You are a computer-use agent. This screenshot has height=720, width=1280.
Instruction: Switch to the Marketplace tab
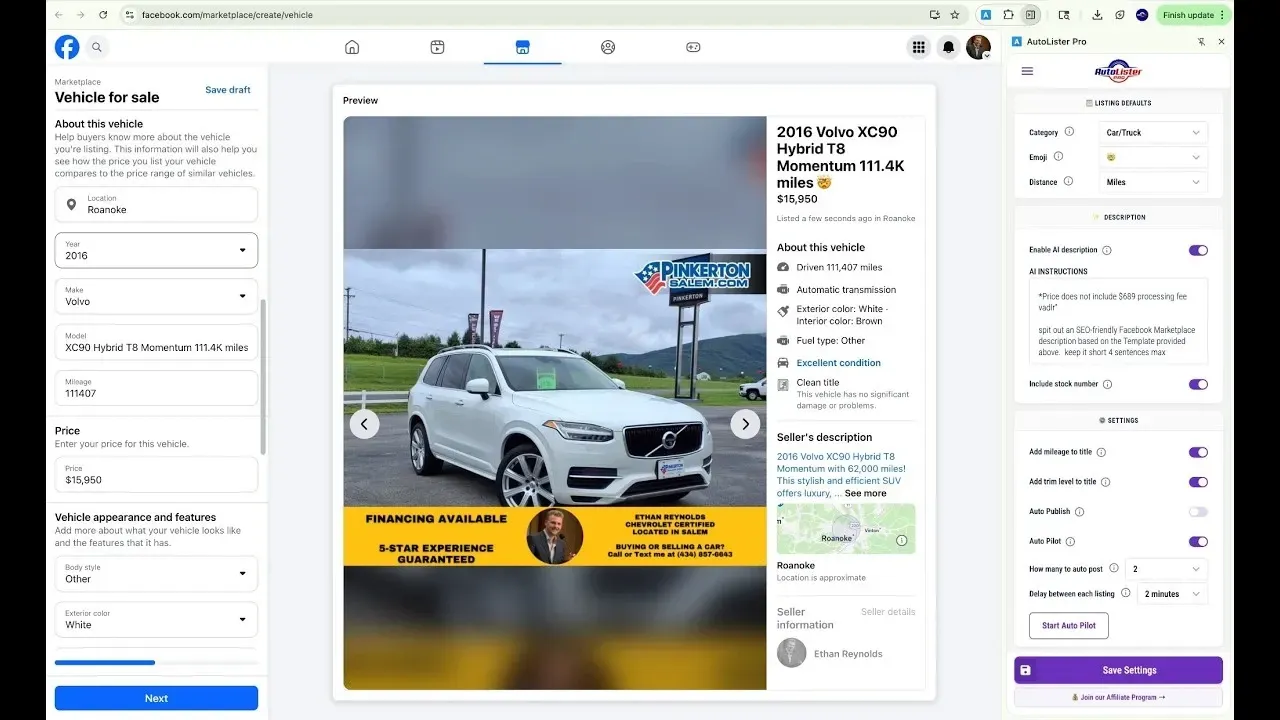point(522,46)
